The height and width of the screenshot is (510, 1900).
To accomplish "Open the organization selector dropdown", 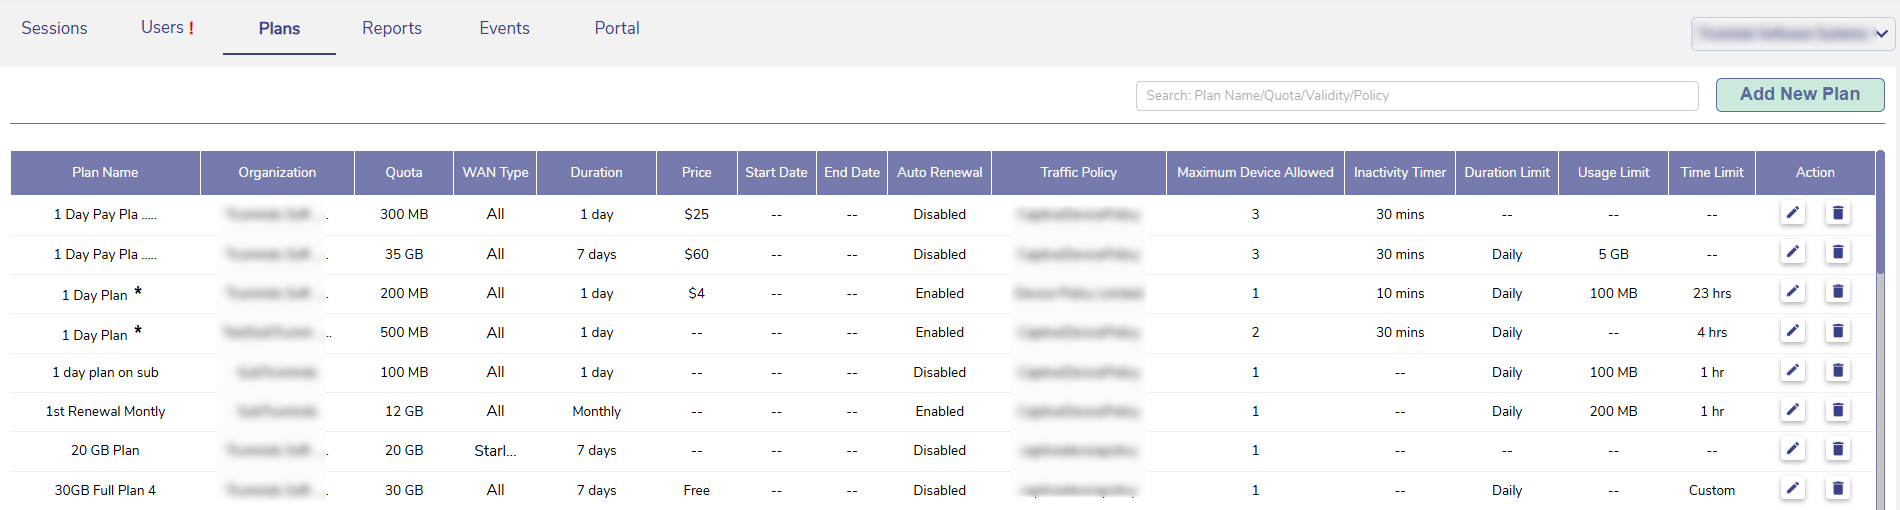I will (x=1793, y=34).
